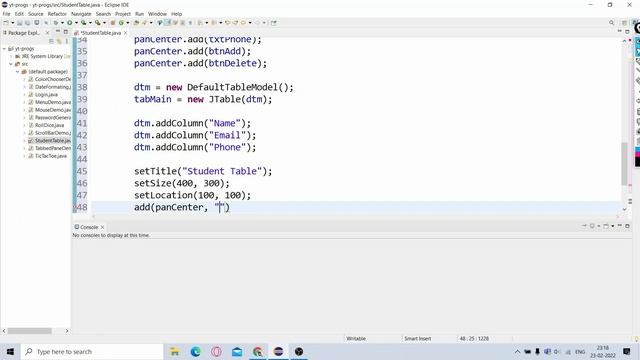Click the Package Explorer horizontal scrollbar

pyautogui.click(x=29, y=331)
